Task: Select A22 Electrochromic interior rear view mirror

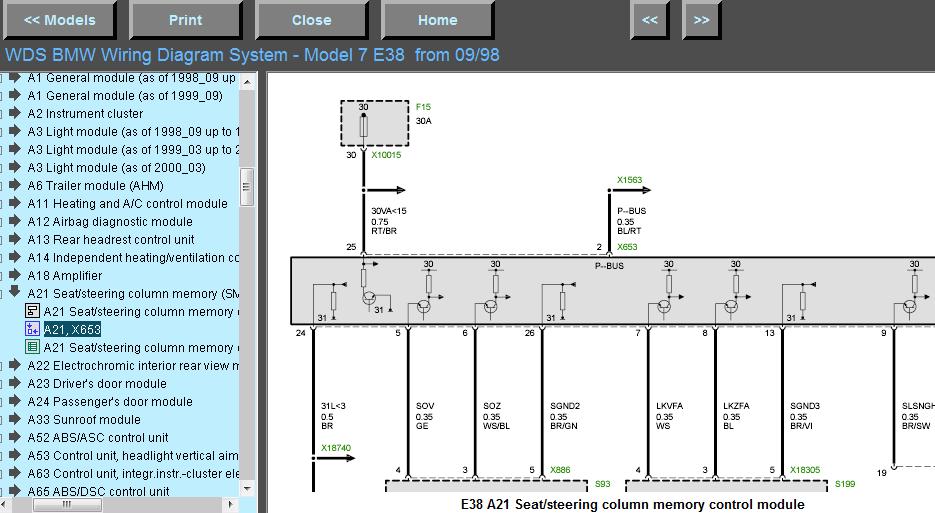Action: click(133, 366)
